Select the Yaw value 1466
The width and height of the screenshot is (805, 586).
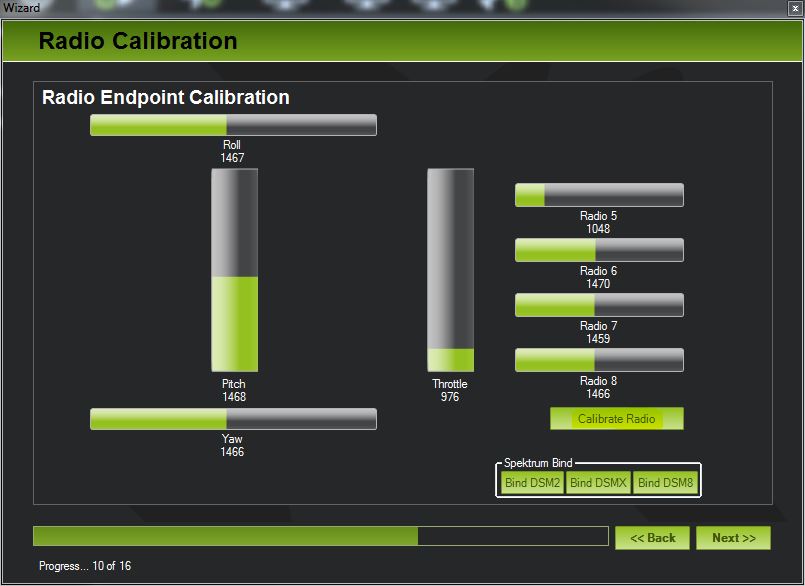(x=232, y=451)
